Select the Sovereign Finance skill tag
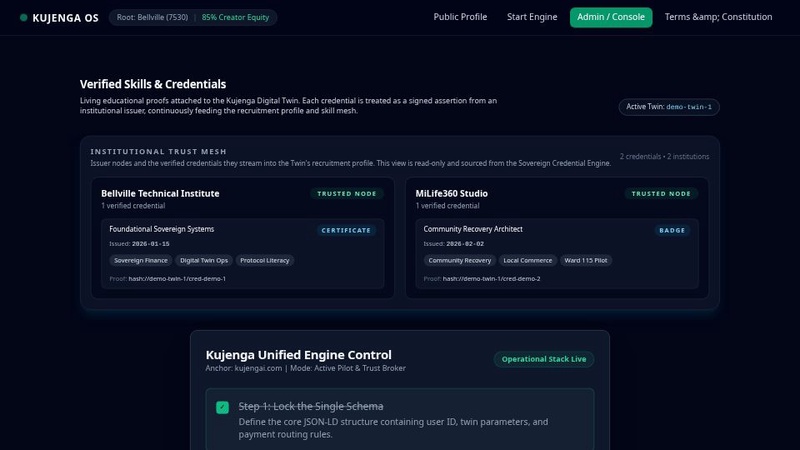The width and height of the screenshot is (800, 450). pyautogui.click(x=141, y=261)
